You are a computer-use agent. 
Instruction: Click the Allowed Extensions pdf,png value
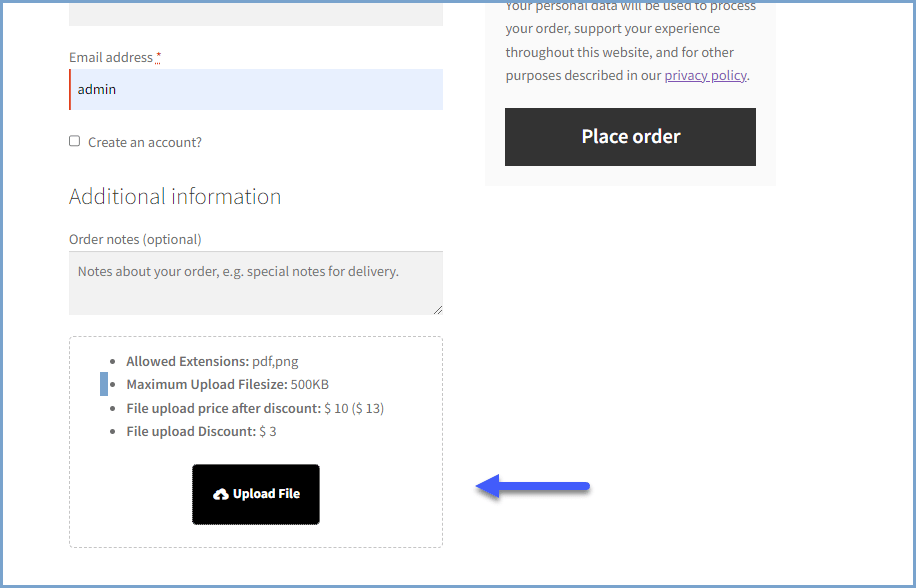273,362
